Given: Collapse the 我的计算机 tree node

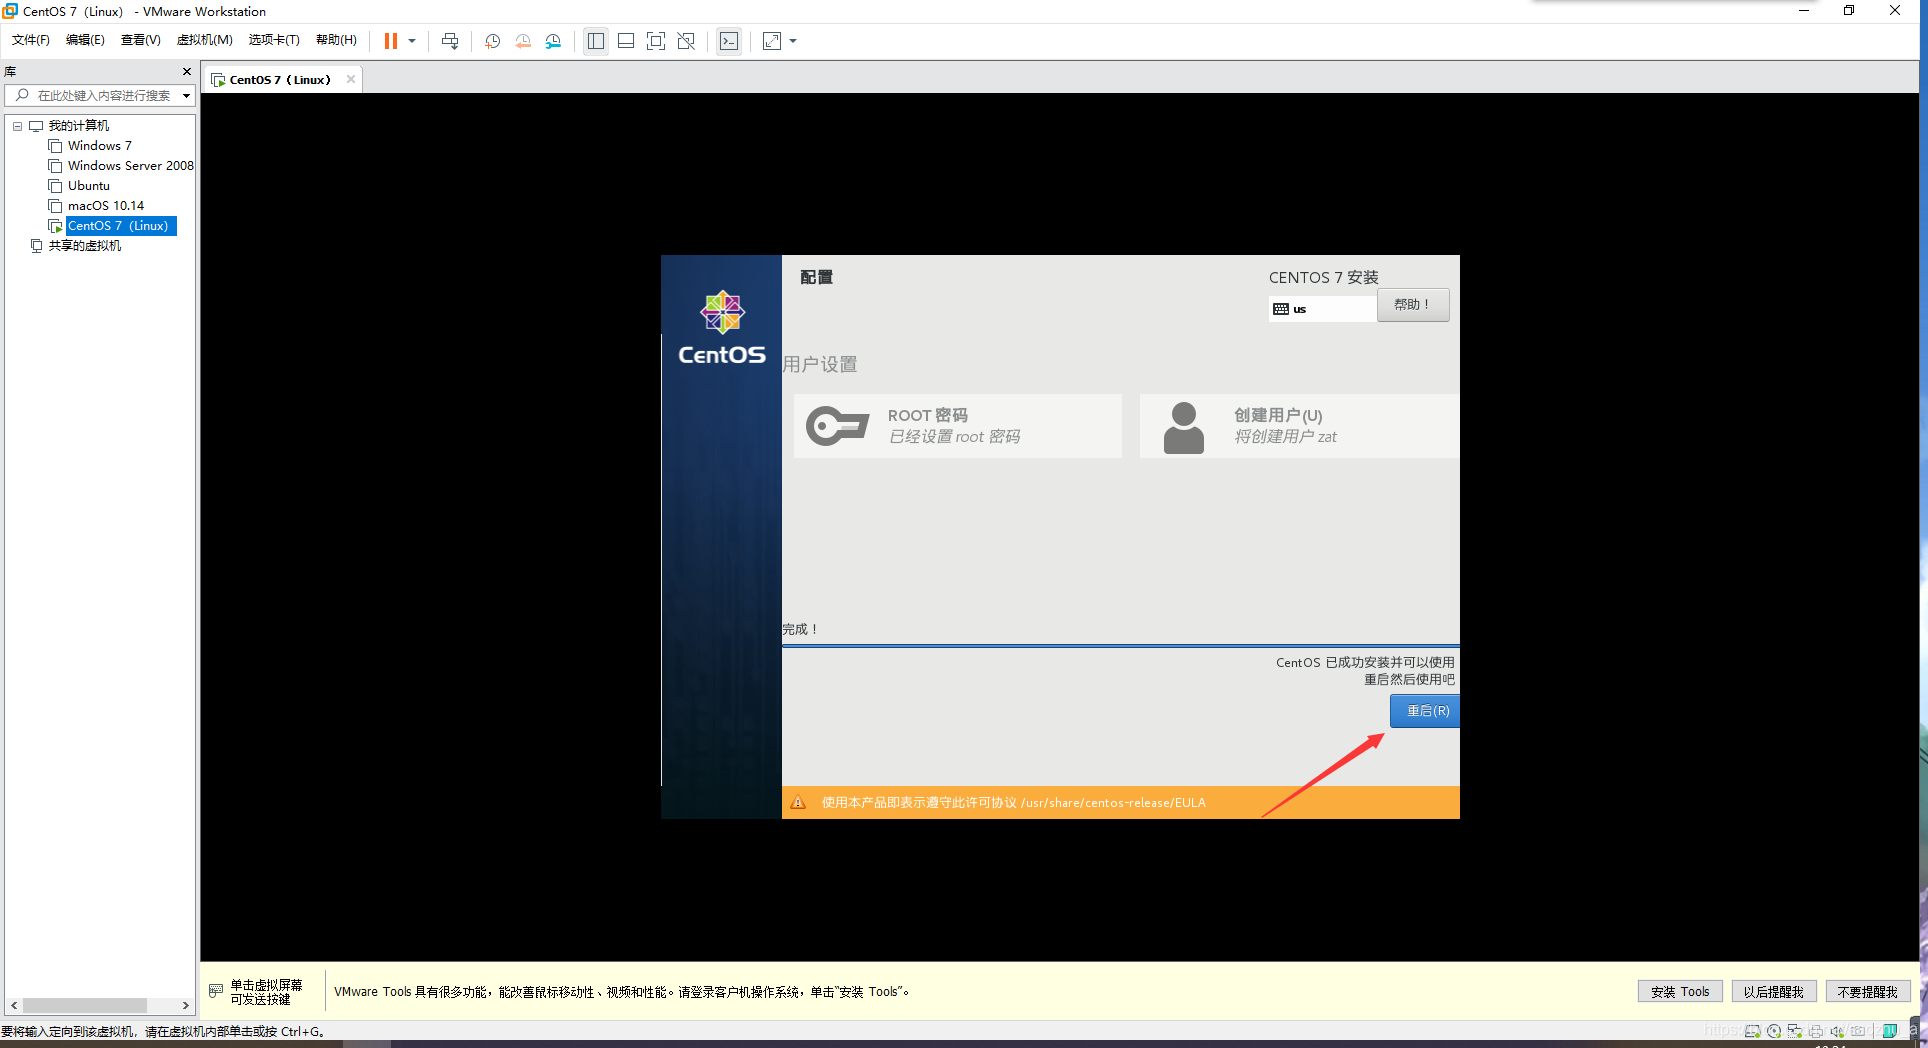Looking at the screenshot, I should coord(17,126).
